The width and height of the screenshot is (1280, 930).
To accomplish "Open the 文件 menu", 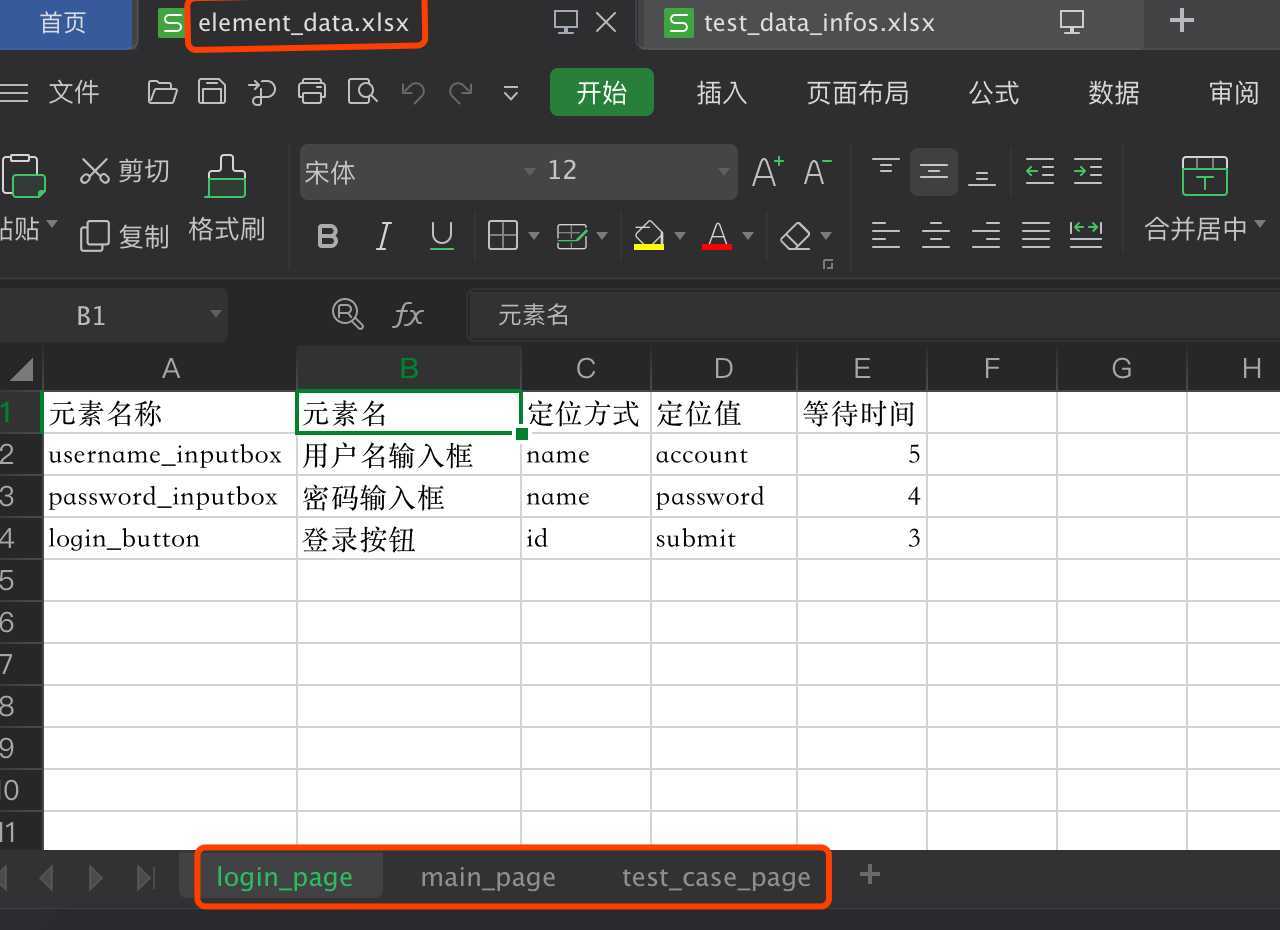I will click(x=74, y=93).
